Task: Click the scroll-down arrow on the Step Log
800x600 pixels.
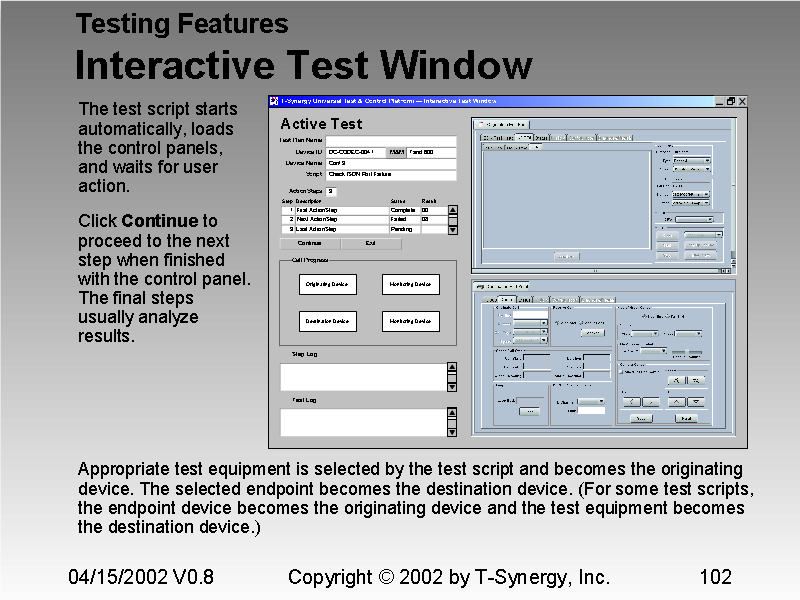Action: (x=452, y=388)
